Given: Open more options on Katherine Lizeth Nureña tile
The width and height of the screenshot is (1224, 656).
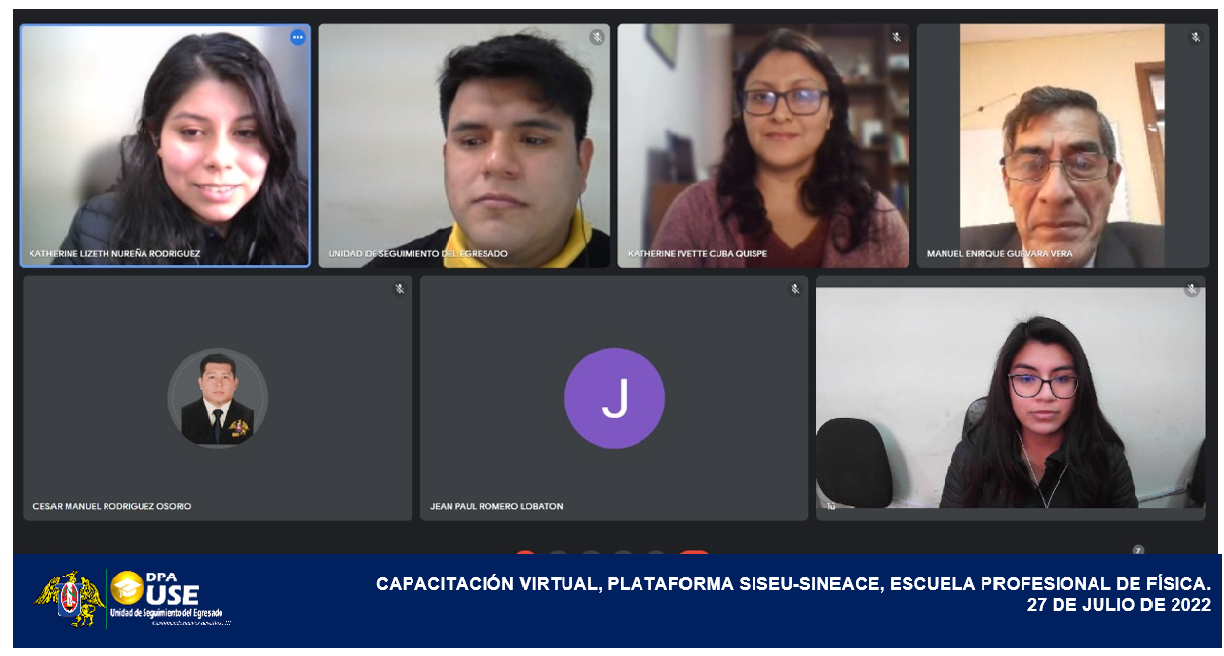Looking at the screenshot, I should (x=297, y=38).
